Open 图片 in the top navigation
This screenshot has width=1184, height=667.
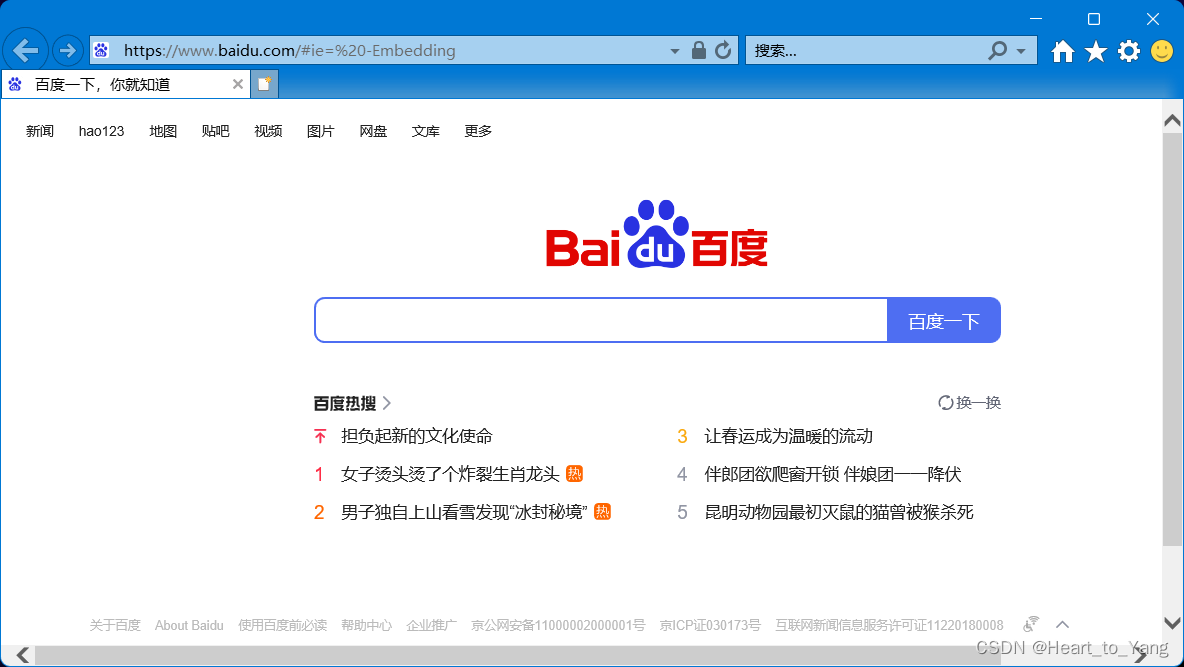[x=320, y=131]
